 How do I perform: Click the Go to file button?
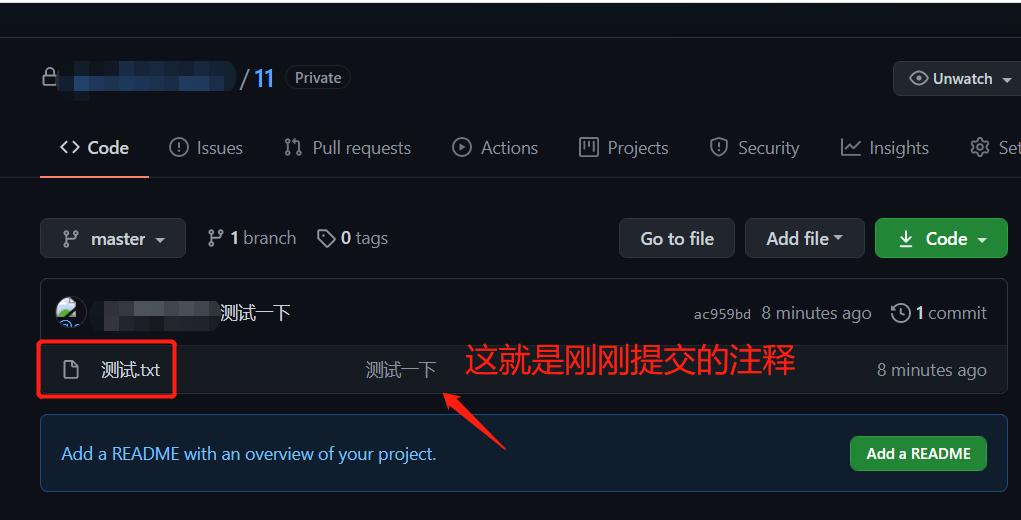(x=677, y=238)
